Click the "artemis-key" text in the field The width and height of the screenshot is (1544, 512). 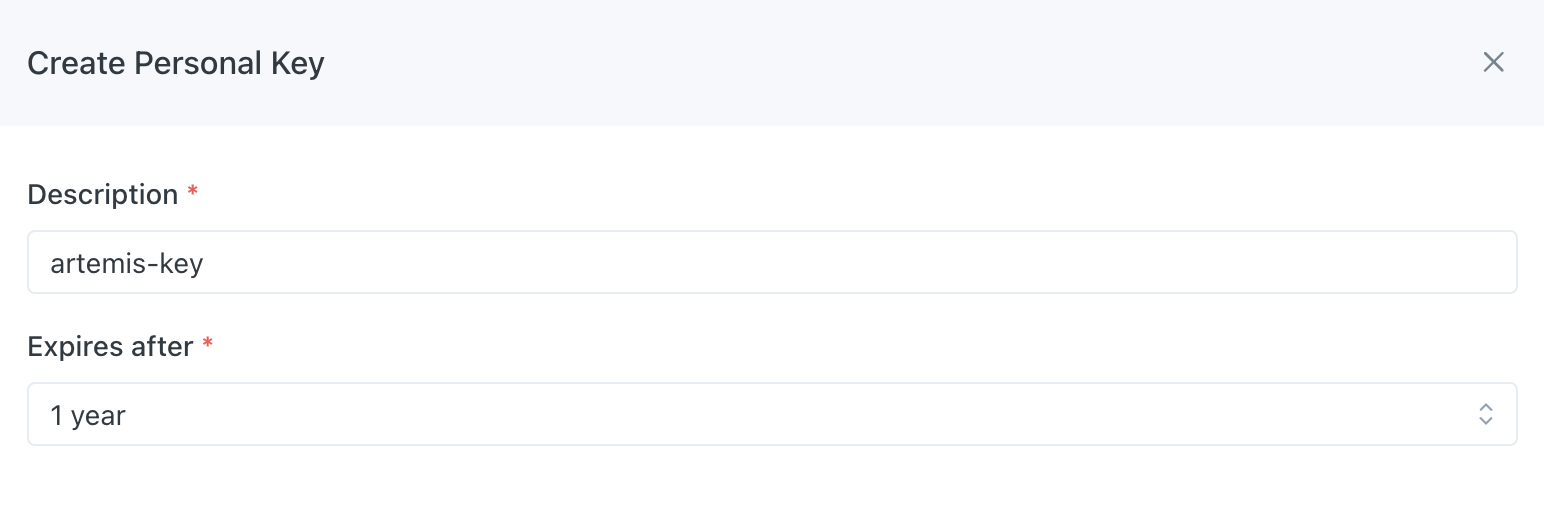tap(127, 263)
